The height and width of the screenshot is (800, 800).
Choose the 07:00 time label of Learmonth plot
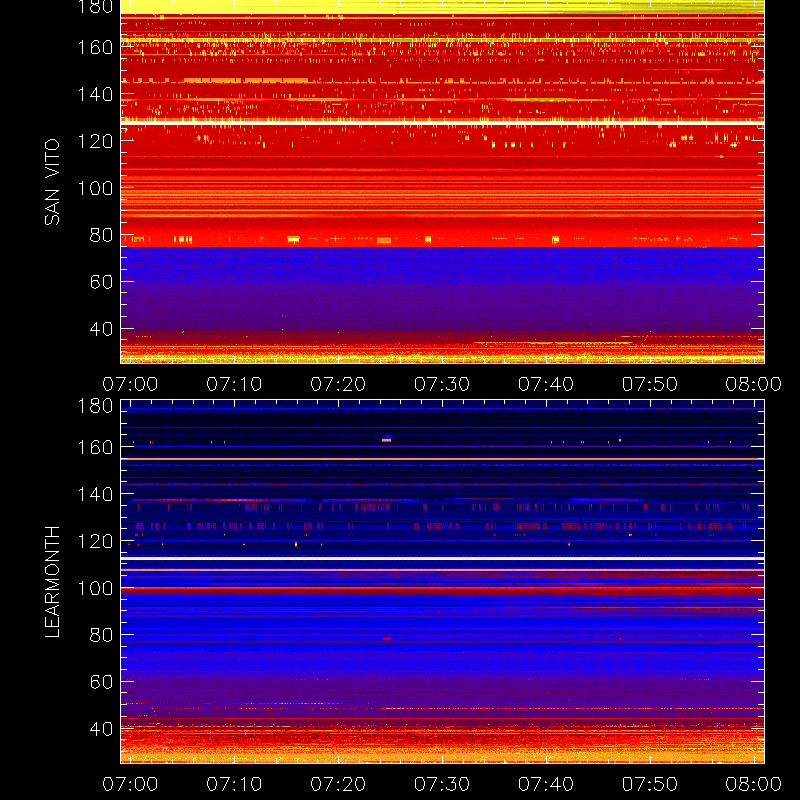130,784
